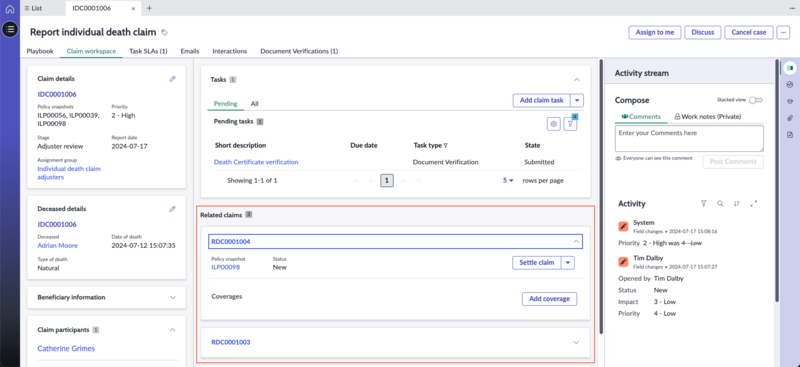
Task: Add a new tab with the plus icon
Action: tap(149, 8)
